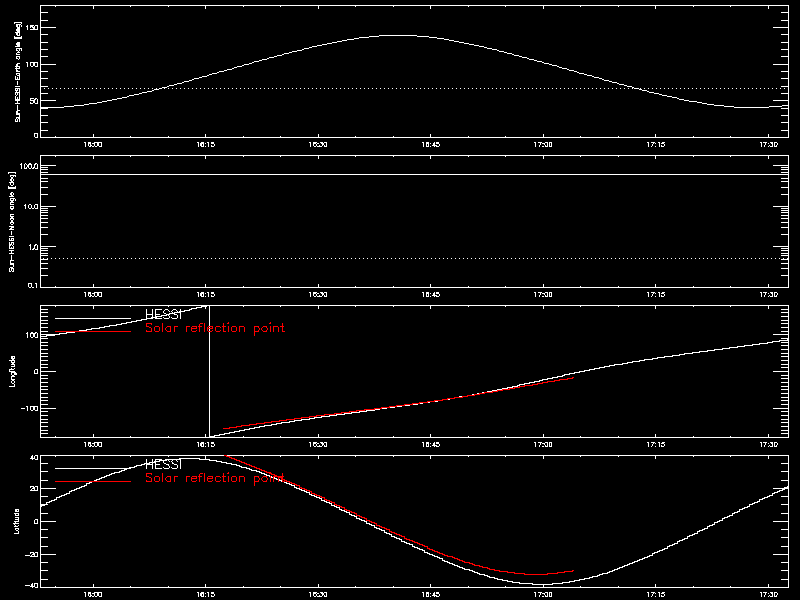
Task: Select the HESSI legend text in Latitude plot
Action: (x=163, y=464)
